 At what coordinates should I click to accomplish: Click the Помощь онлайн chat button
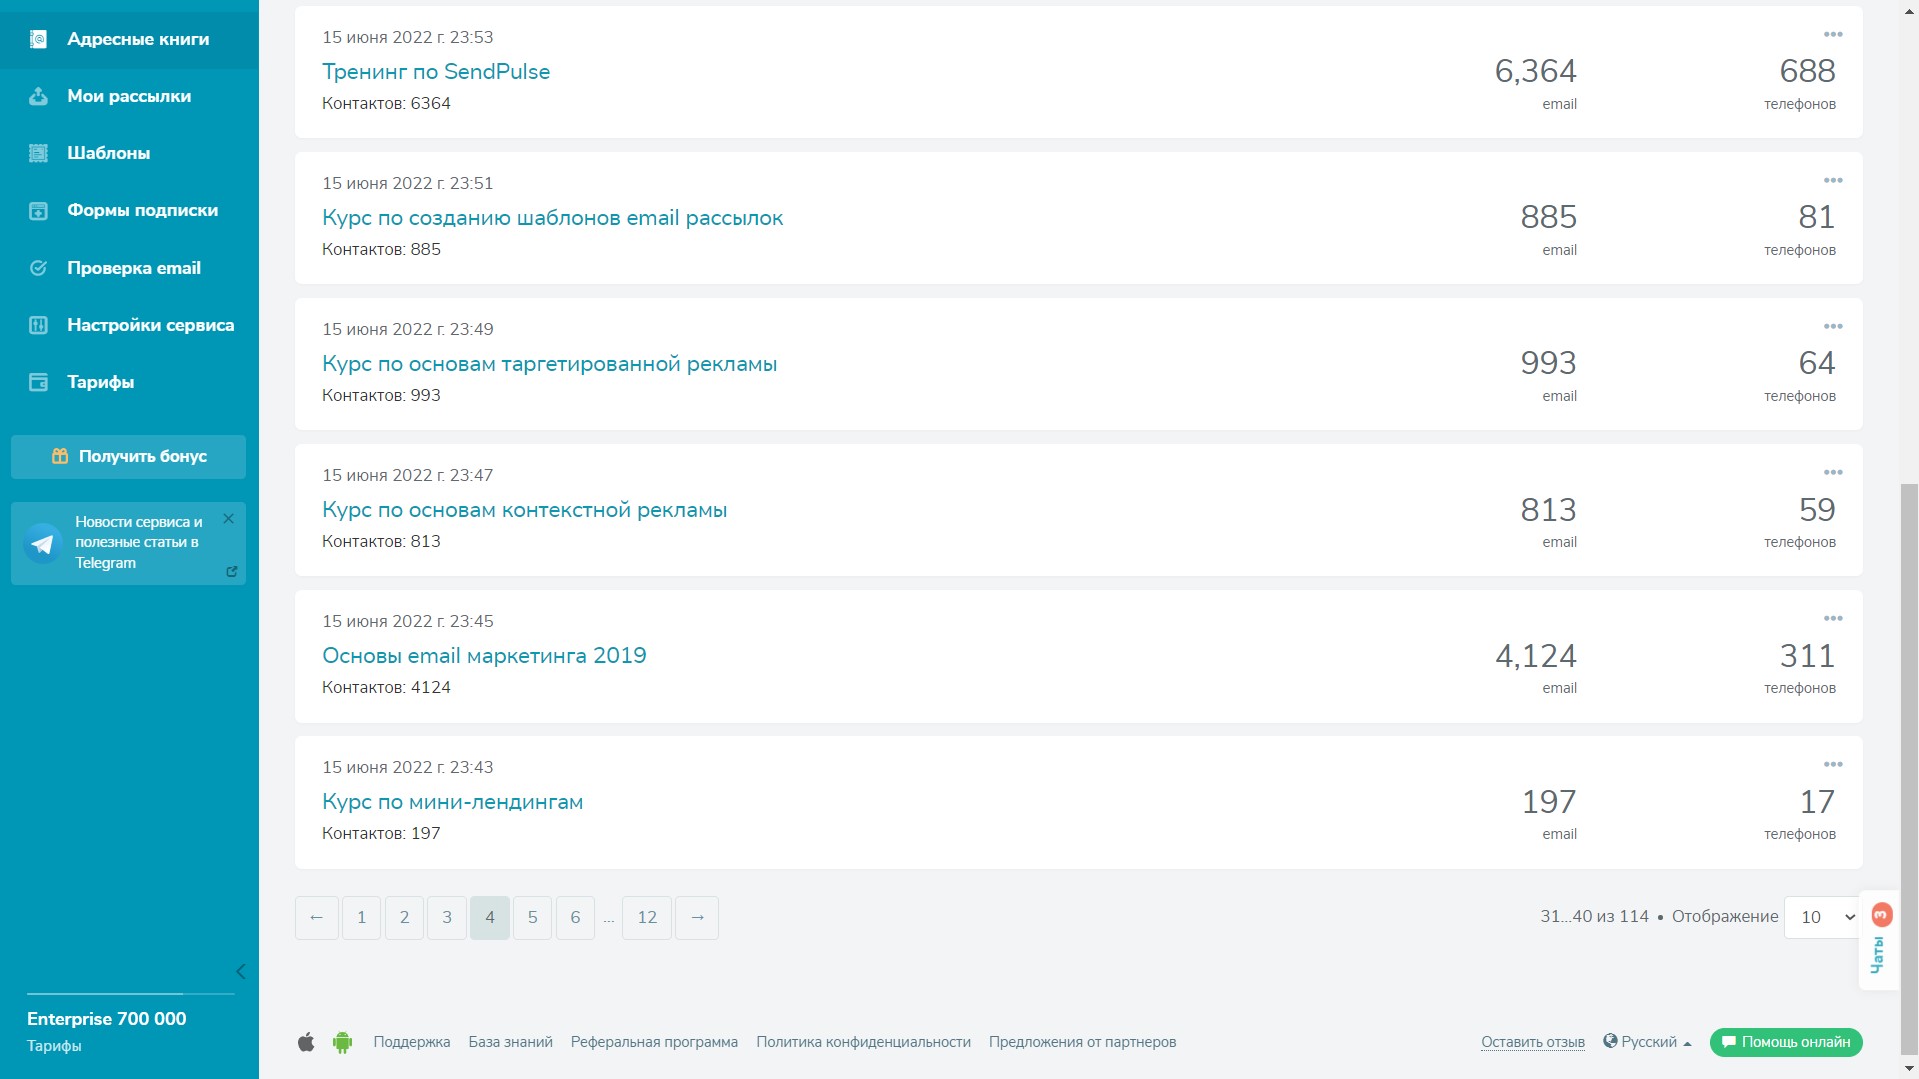tap(1786, 1042)
